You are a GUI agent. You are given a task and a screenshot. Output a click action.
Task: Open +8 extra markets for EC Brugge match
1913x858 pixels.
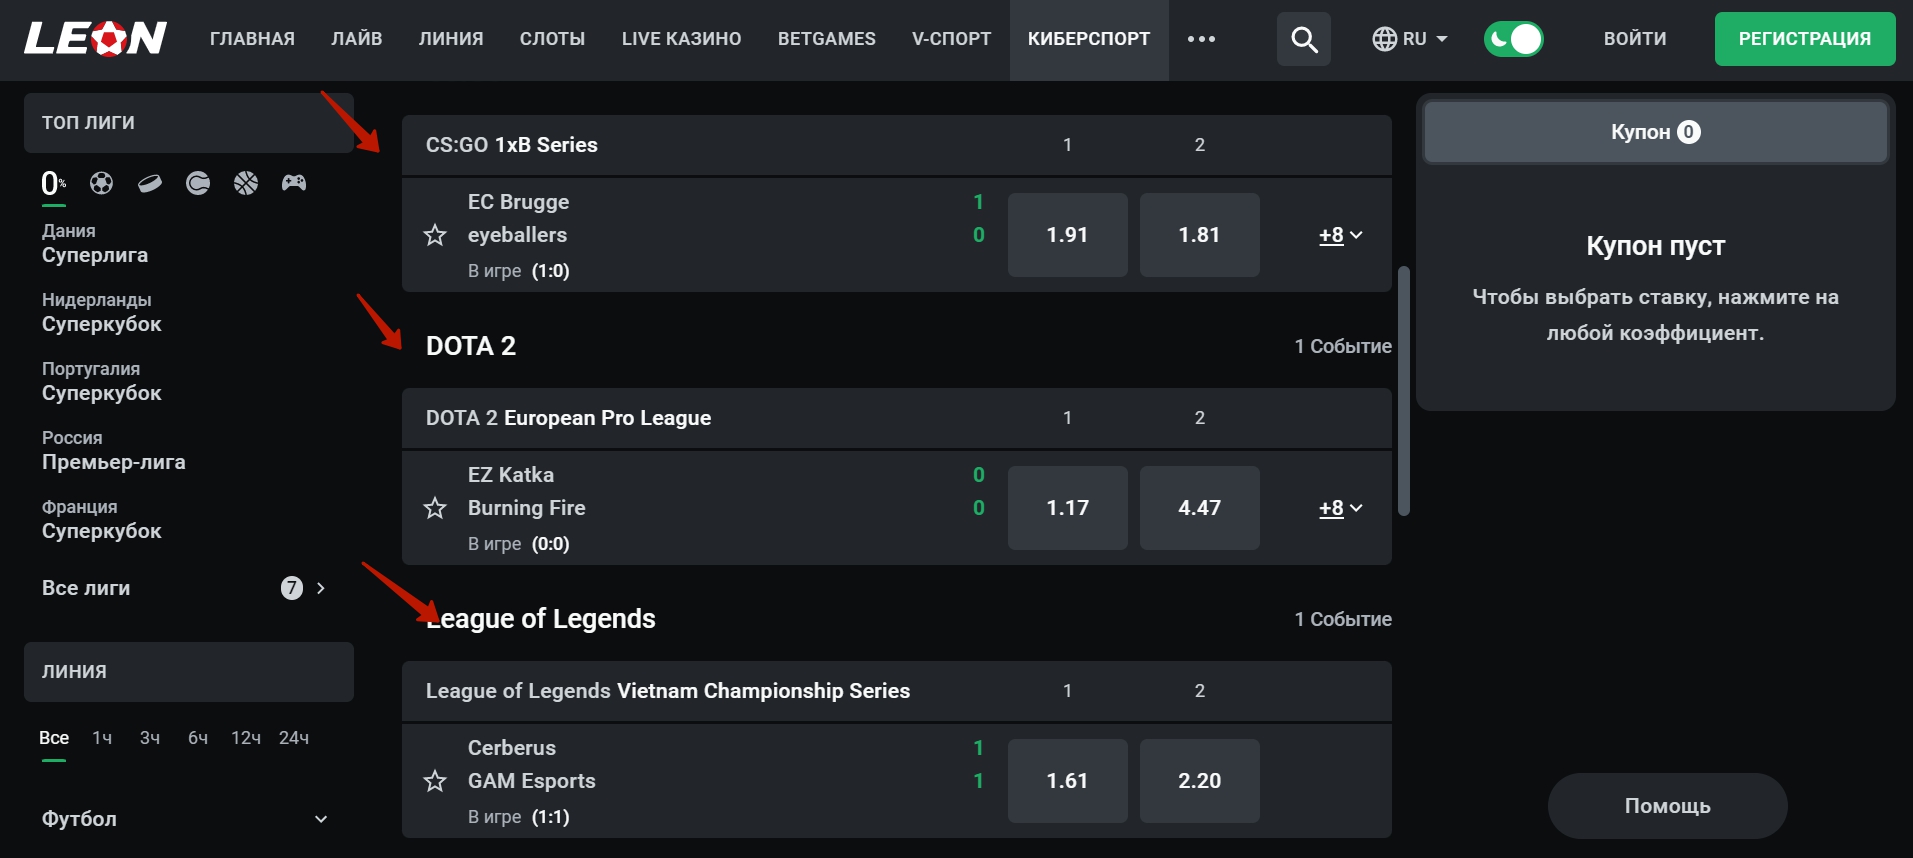click(x=1338, y=235)
